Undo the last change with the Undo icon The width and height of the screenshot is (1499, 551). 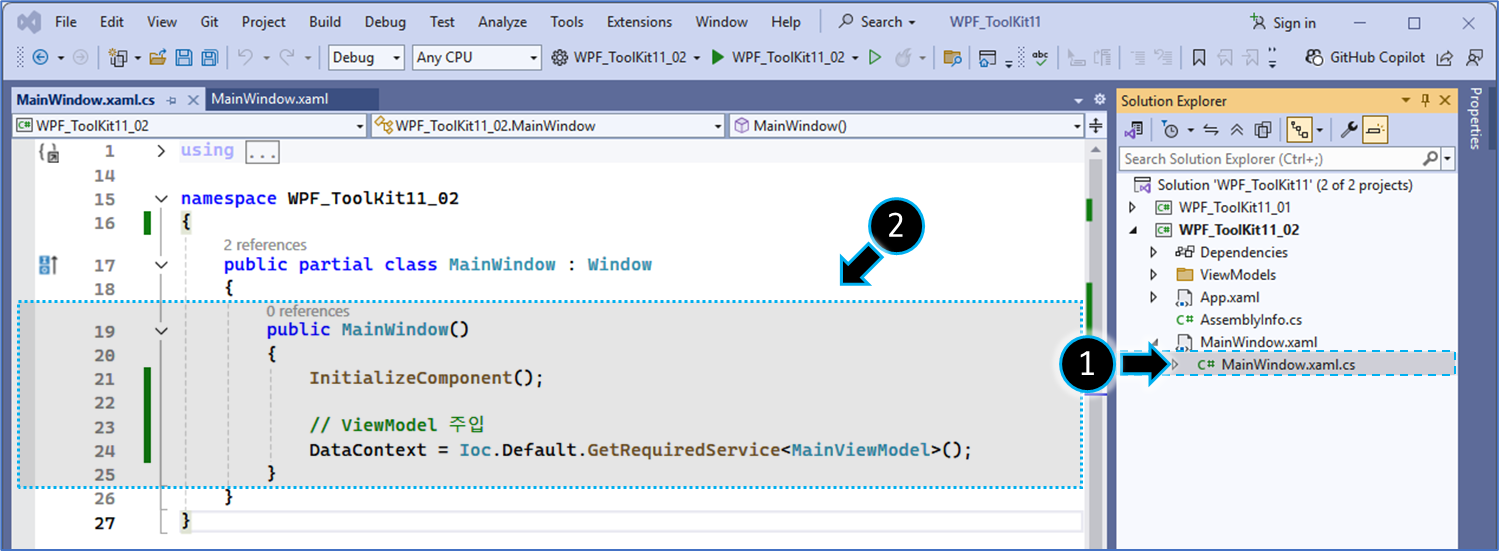coord(246,58)
